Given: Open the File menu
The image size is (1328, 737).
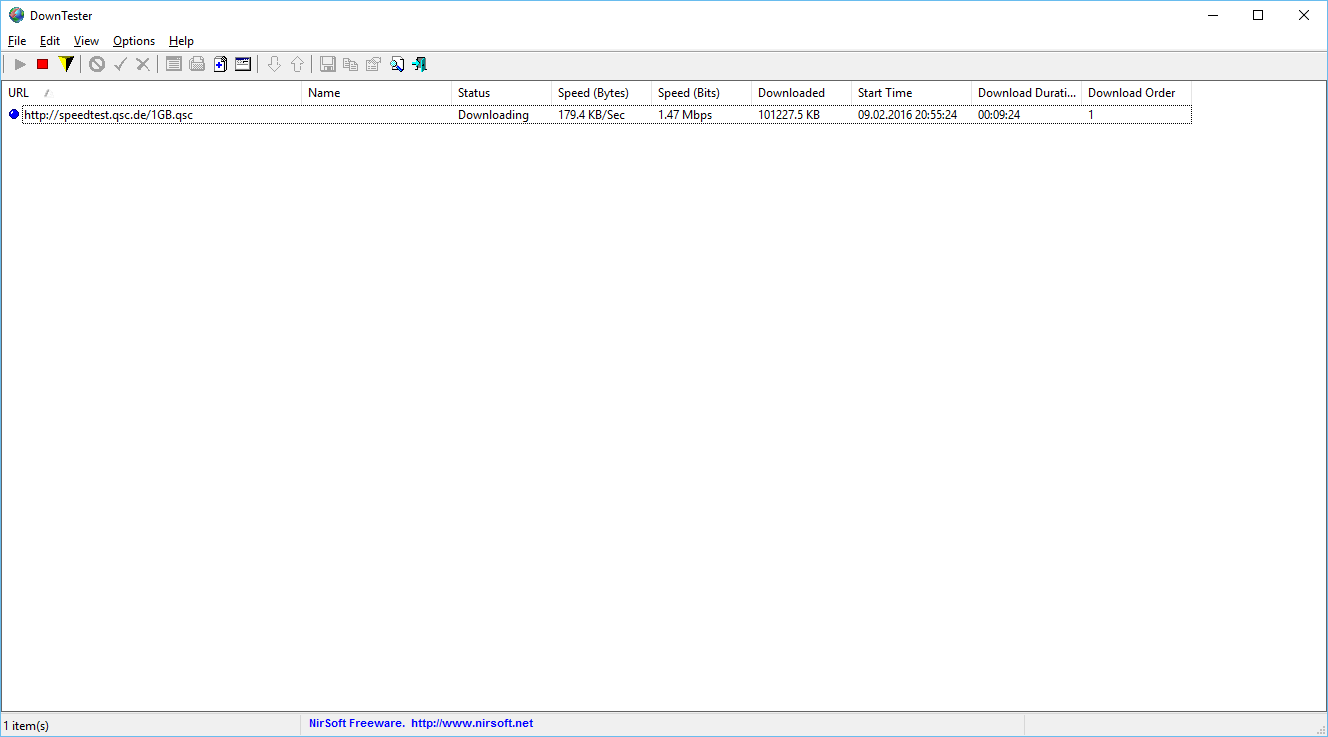Looking at the screenshot, I should (x=17, y=41).
